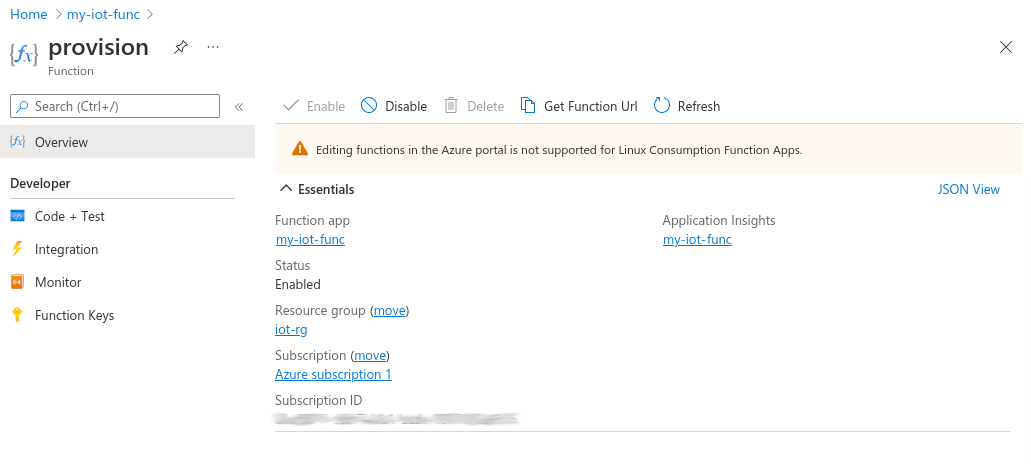The height and width of the screenshot is (464, 1031).
Task: Click the Azure subscription 1 link
Action: click(333, 374)
